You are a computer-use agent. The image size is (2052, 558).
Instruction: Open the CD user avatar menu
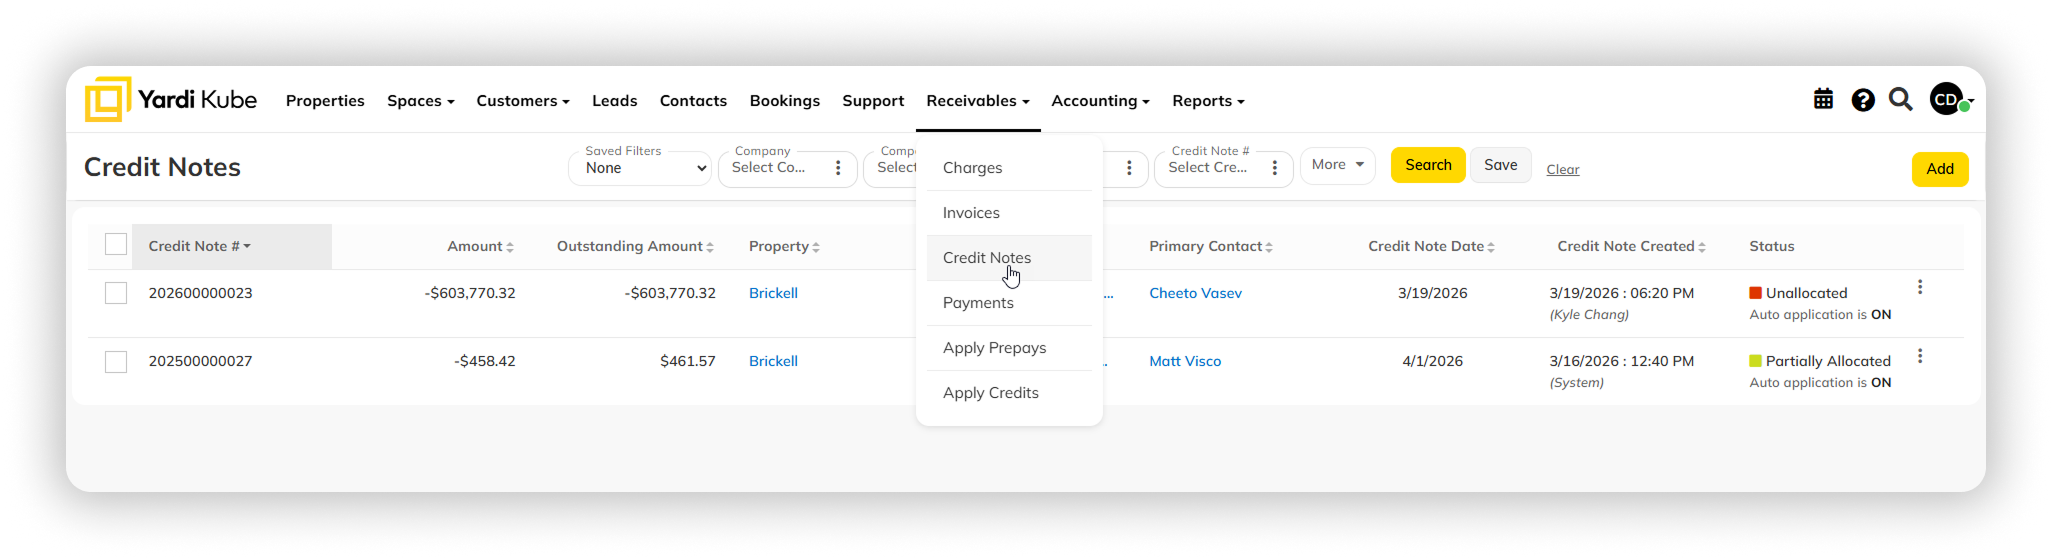(1949, 100)
